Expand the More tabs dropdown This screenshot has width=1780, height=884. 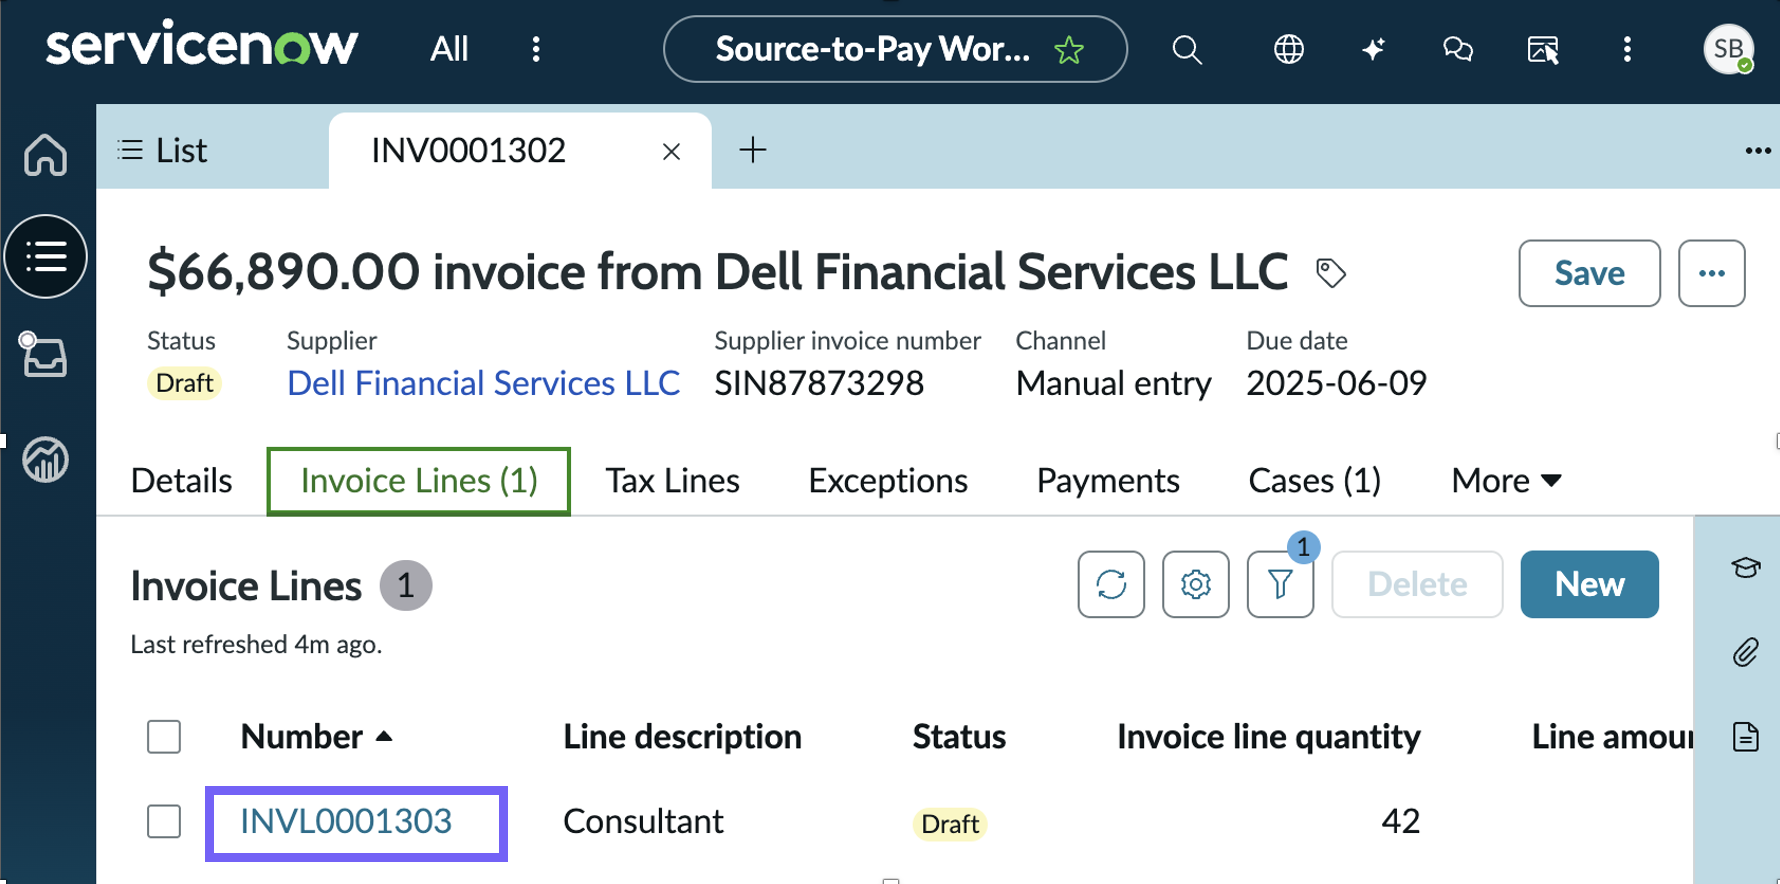click(x=1506, y=481)
